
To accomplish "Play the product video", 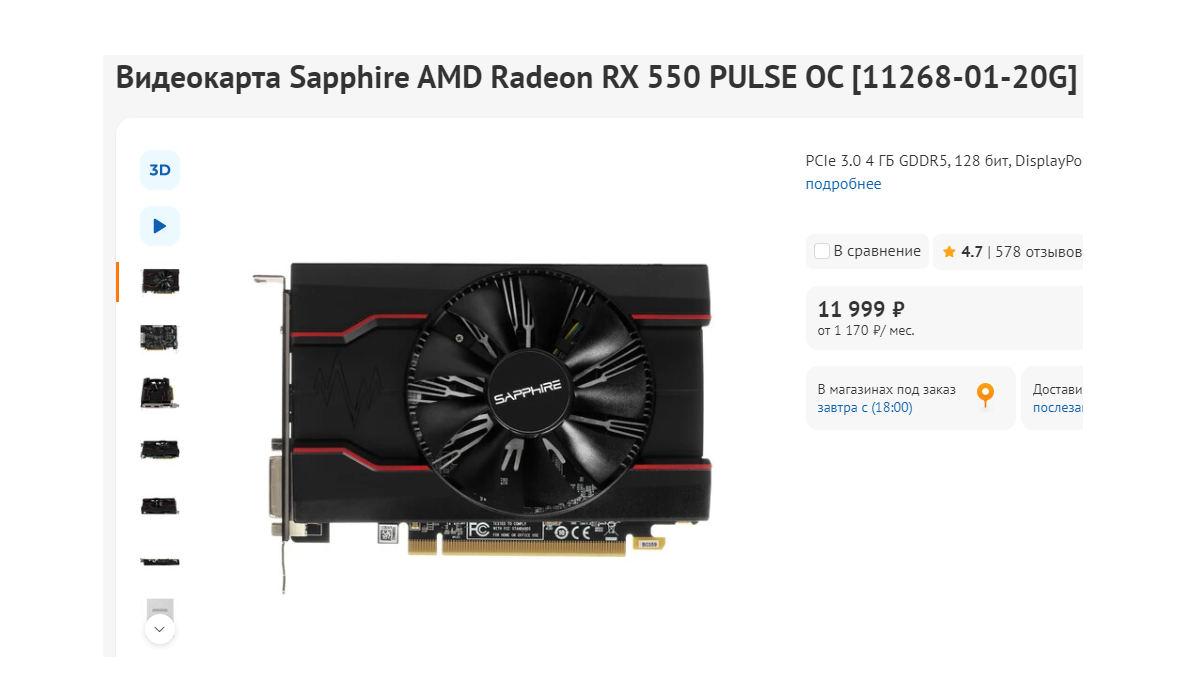I will (160, 226).
